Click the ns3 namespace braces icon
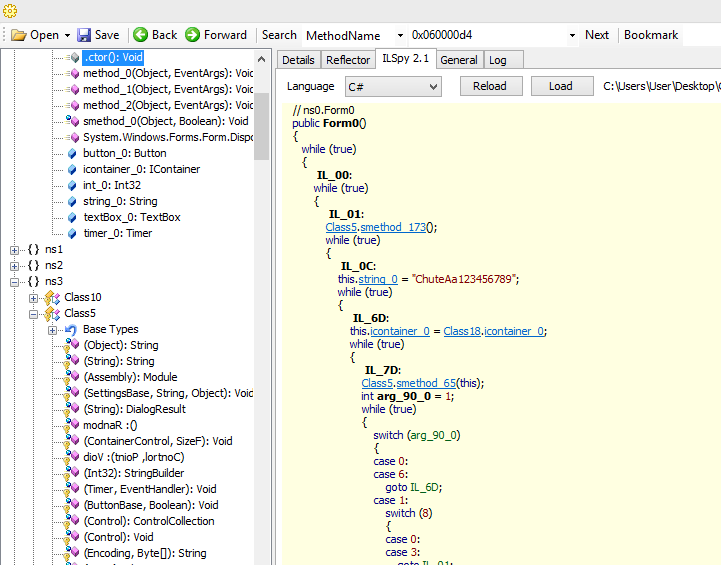This screenshot has height=565, width=721. click(34, 281)
